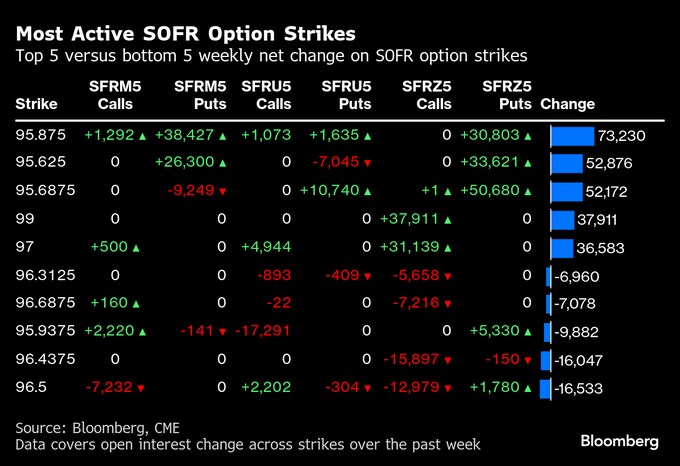Image resolution: width=680 pixels, height=466 pixels.
Task: Click the blue bar for the 73,230 change
Action: click(572, 136)
